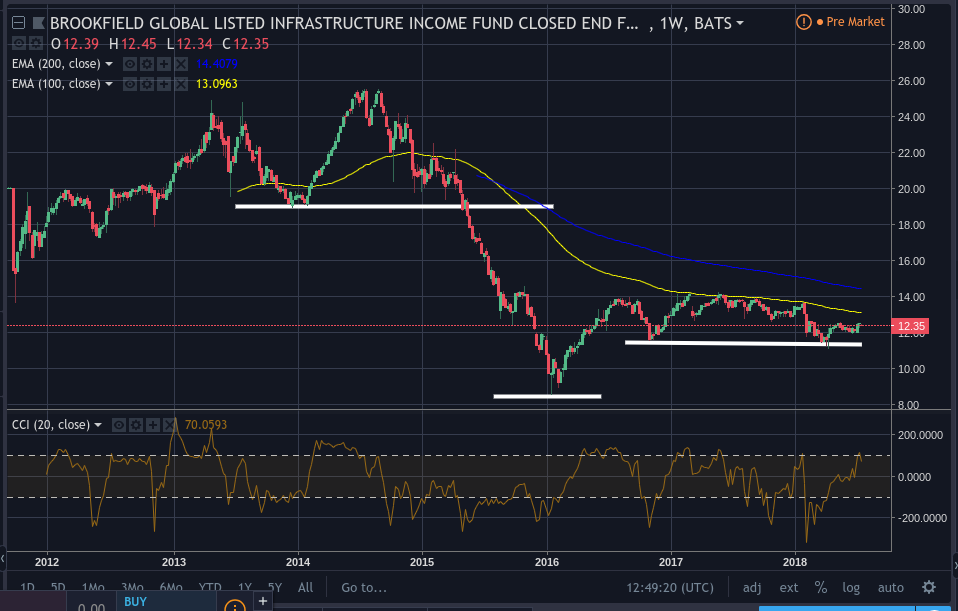Expand the EMA (200, close) dropdown arrow
The image size is (958, 611).
109,64
